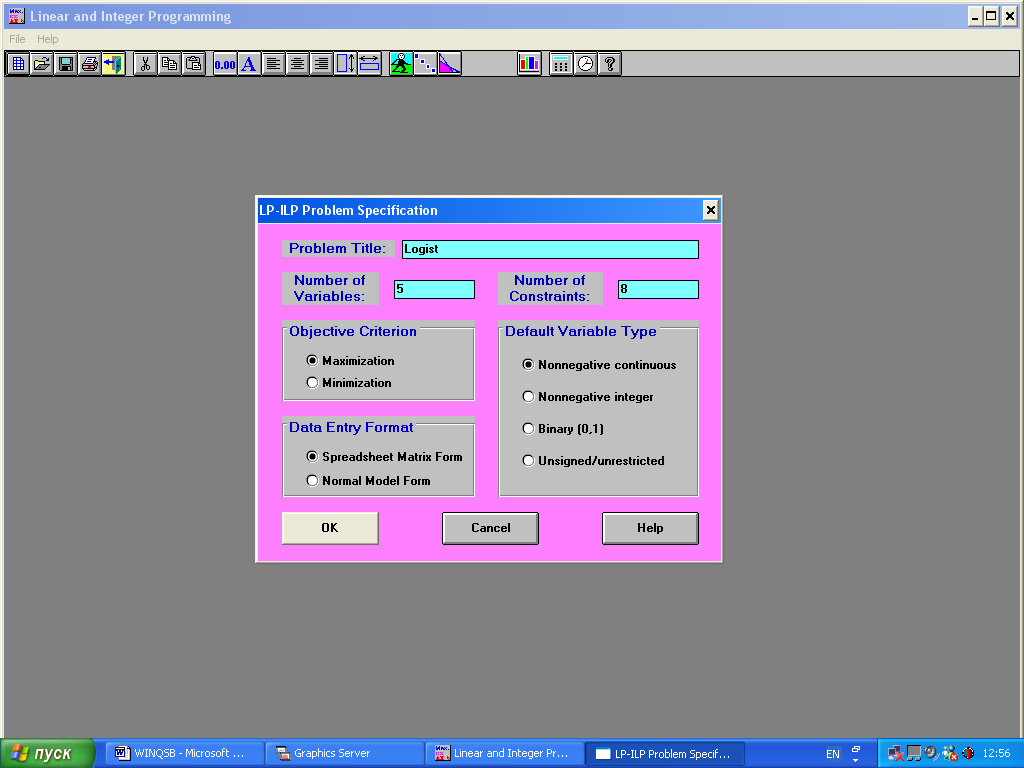Click the Number of Constraints field
The image size is (1024, 768).
click(658, 289)
